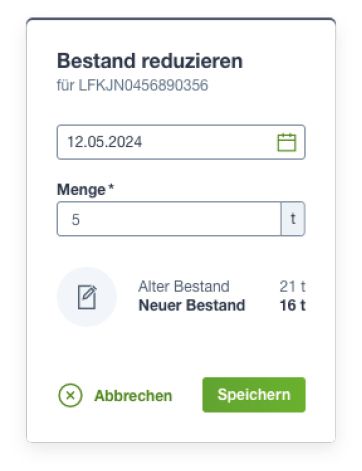Click the pencil note edit icon
The image size is (362, 471).
[87, 297]
